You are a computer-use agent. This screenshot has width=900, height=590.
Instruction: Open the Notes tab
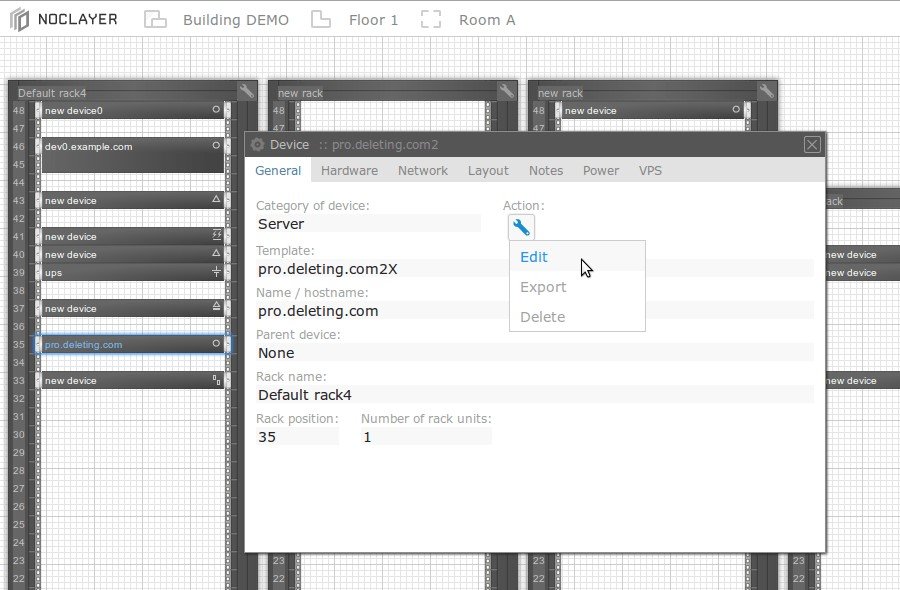tap(546, 170)
